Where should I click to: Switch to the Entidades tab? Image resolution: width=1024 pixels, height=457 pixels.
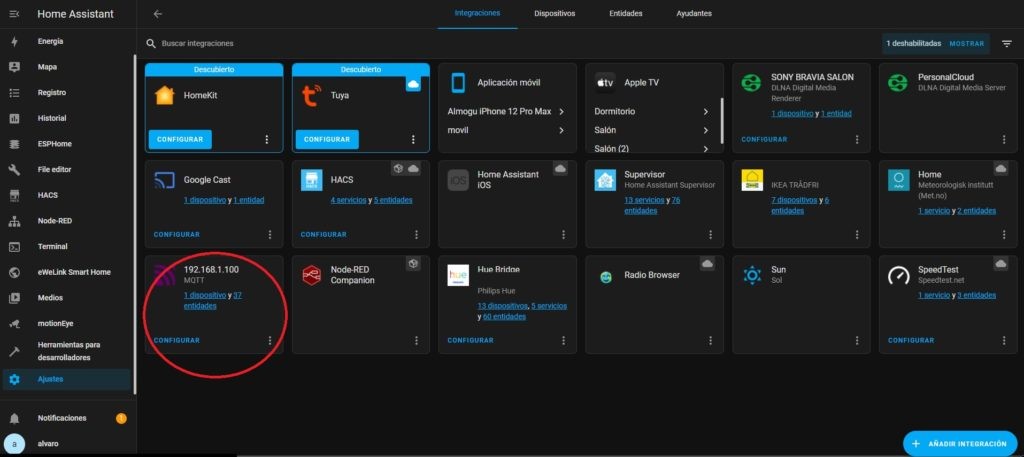coord(625,14)
